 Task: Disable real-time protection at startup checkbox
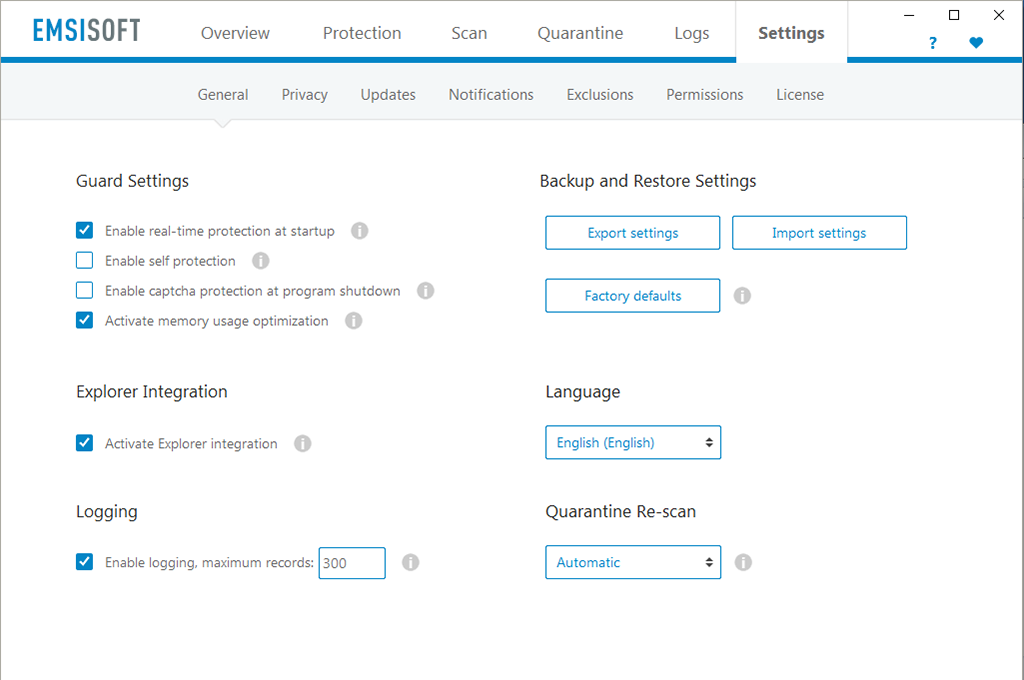coord(85,231)
